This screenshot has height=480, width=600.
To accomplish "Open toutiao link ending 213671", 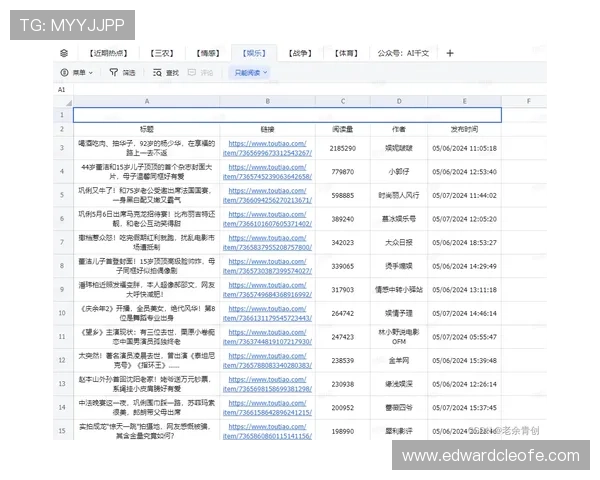I will [267, 196].
